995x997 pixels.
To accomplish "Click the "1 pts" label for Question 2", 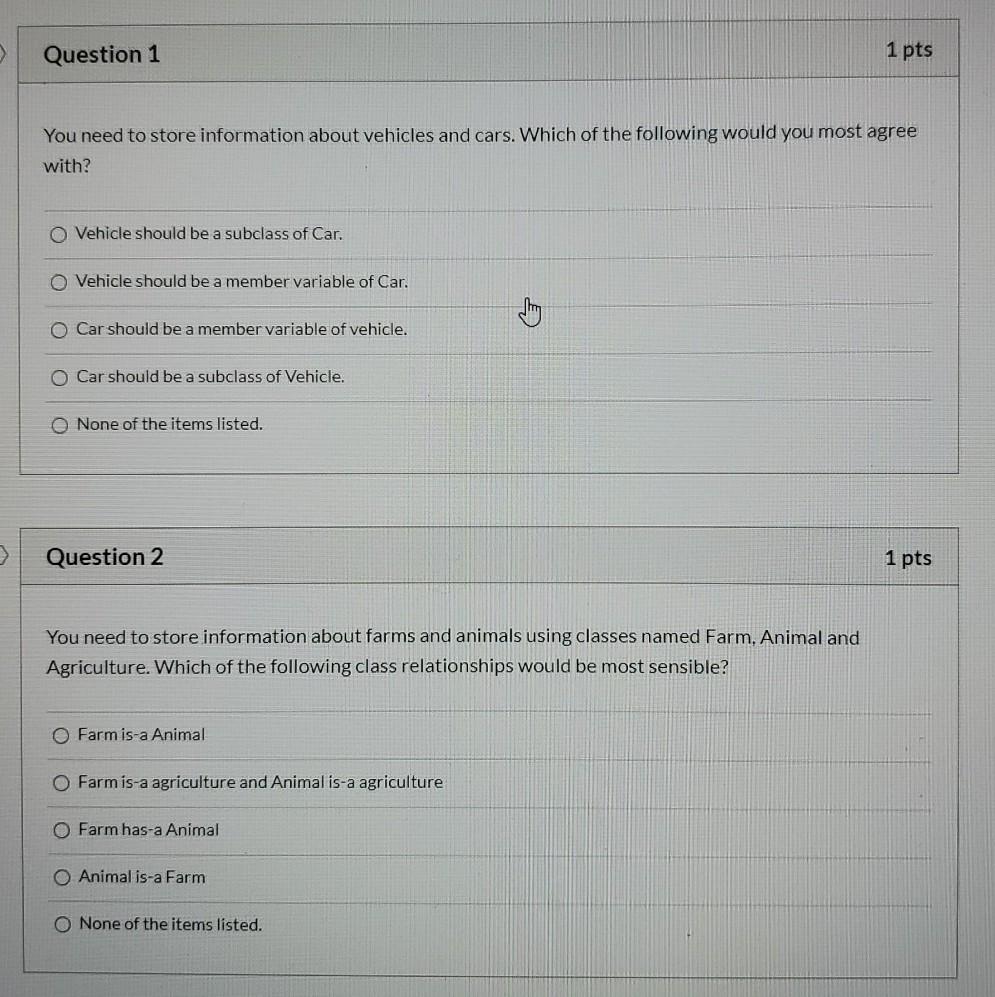I will coord(908,558).
